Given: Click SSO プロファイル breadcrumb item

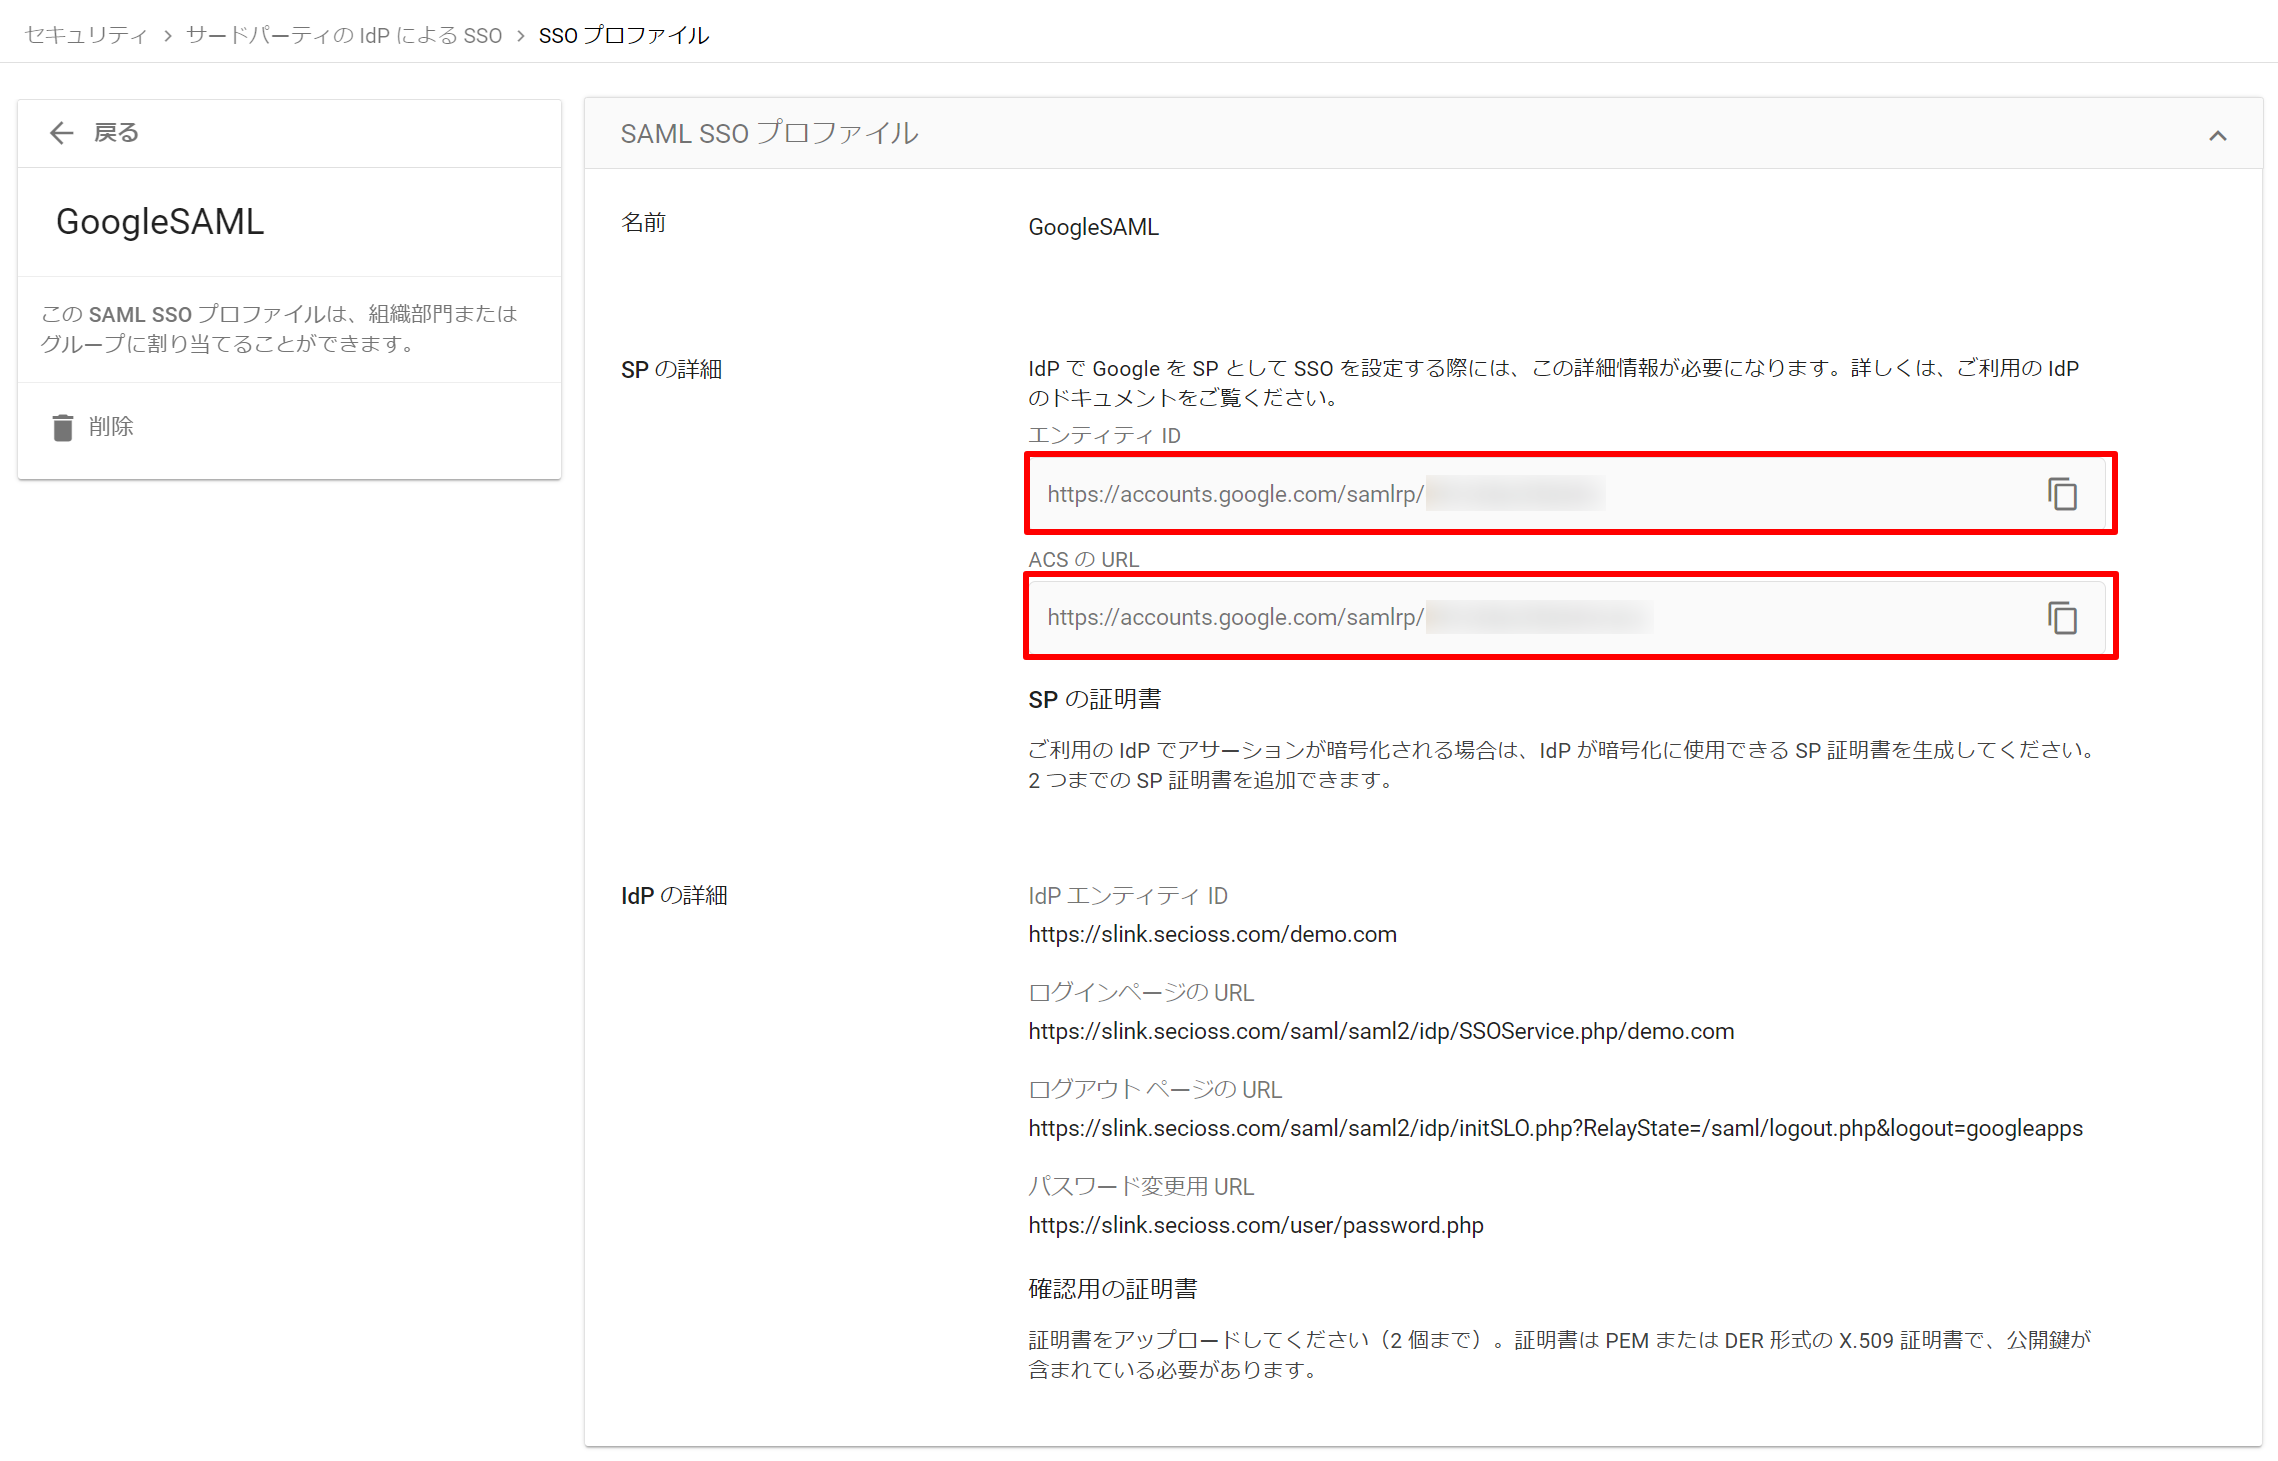Looking at the screenshot, I should tap(624, 35).
